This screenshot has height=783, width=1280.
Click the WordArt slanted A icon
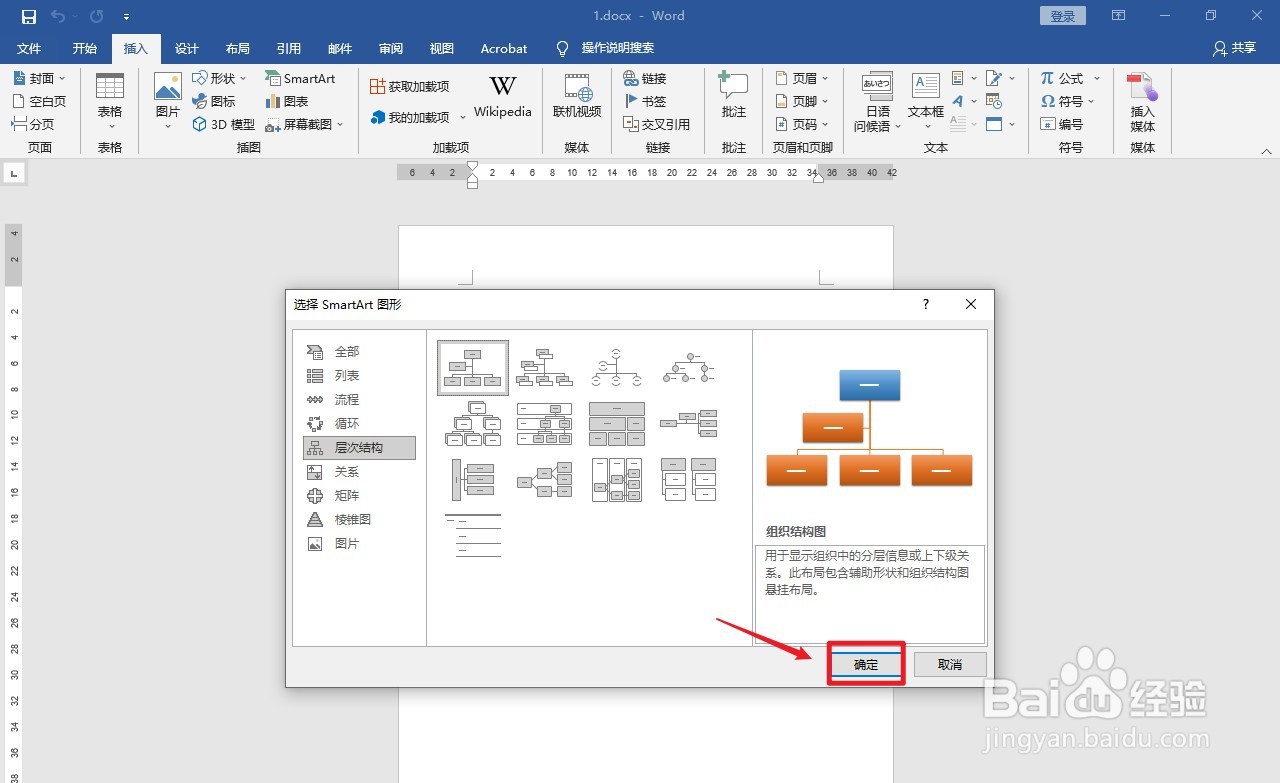point(958,101)
